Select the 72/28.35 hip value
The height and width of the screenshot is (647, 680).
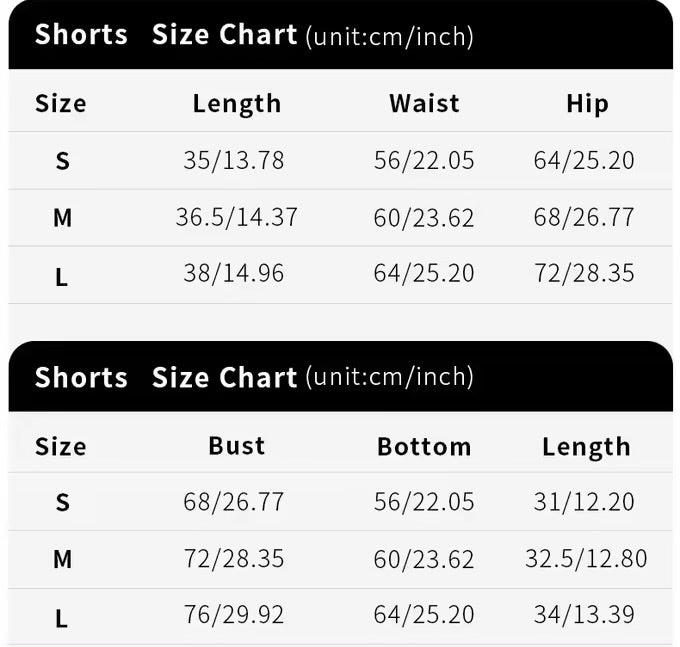click(x=584, y=273)
